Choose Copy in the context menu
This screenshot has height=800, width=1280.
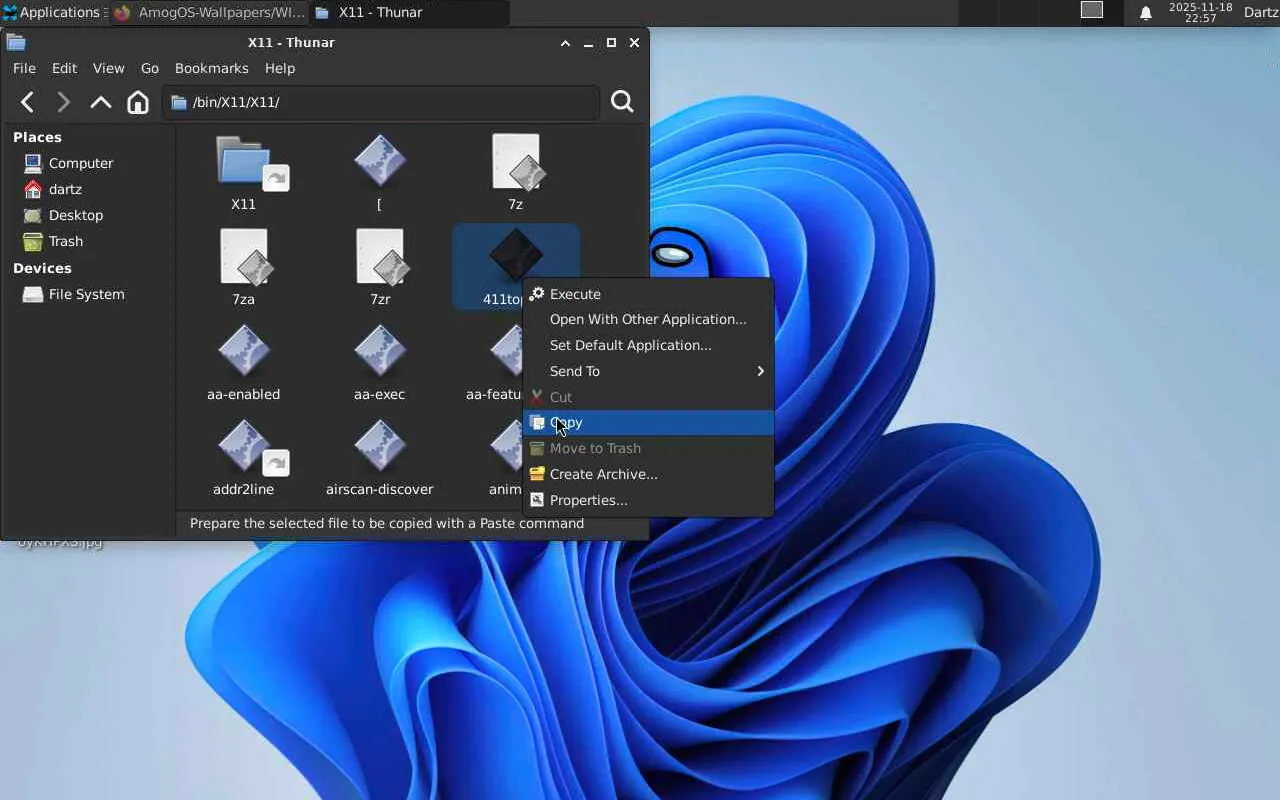(x=648, y=422)
